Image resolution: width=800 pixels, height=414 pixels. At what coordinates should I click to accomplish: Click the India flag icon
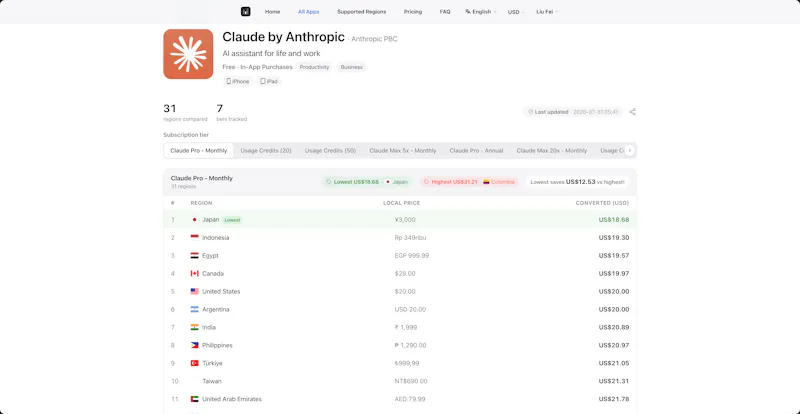pos(194,327)
